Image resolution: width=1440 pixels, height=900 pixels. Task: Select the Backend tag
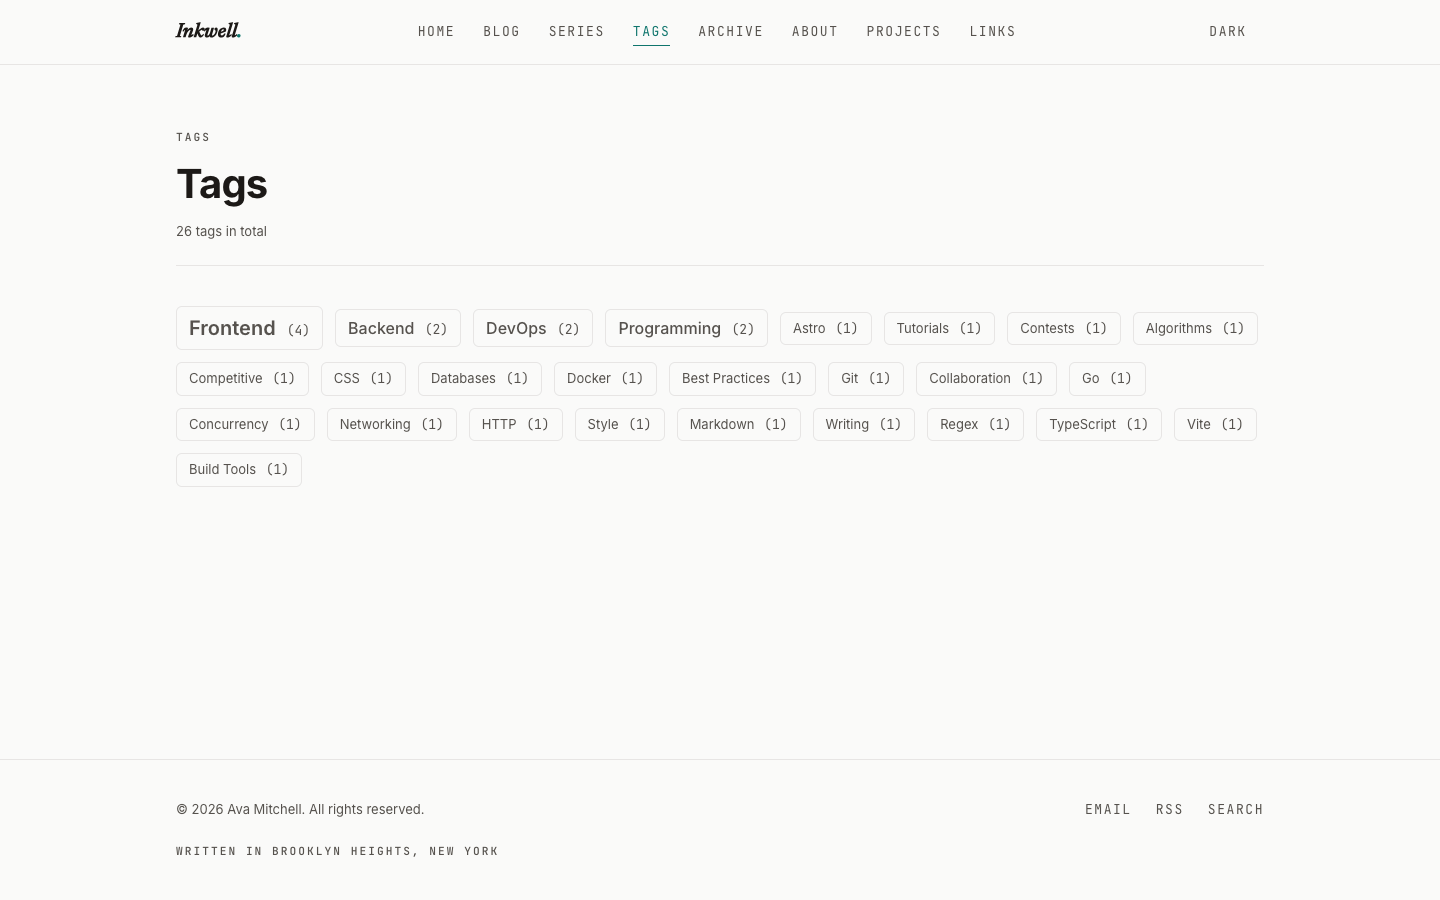(x=398, y=328)
